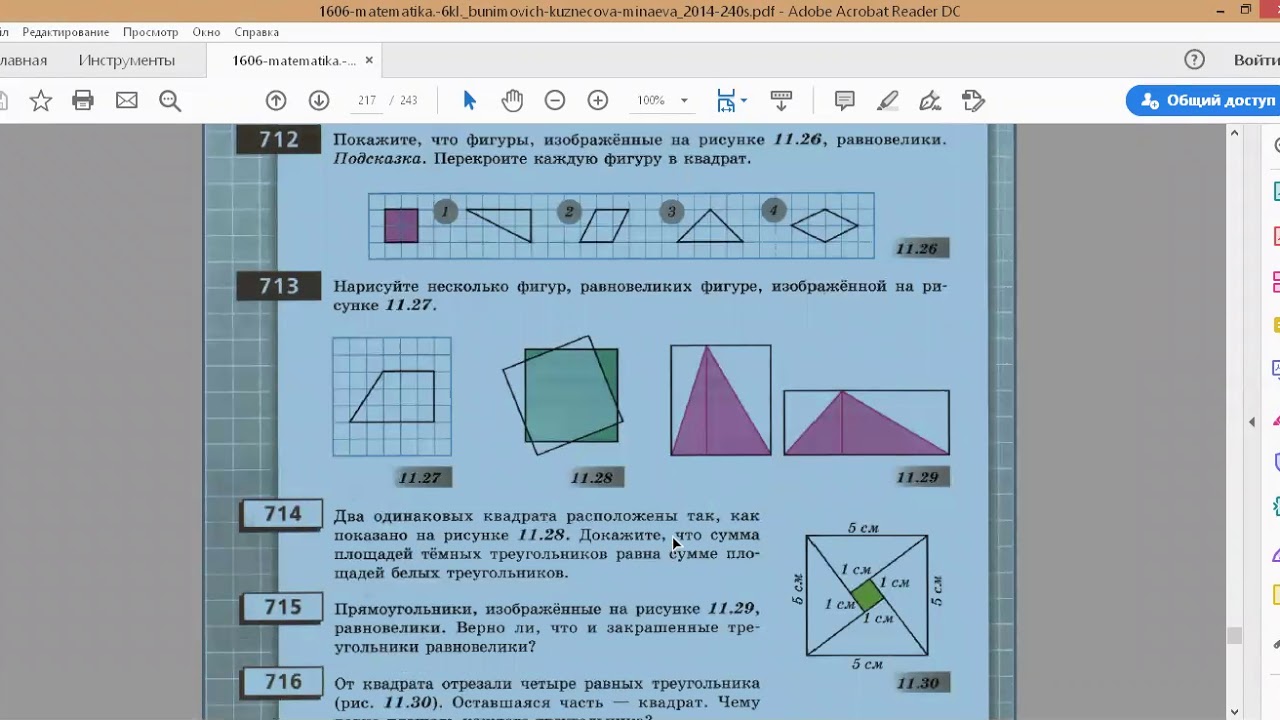This screenshot has width=1280, height=720.
Task: Click exercise number 715 label
Action: point(282,607)
